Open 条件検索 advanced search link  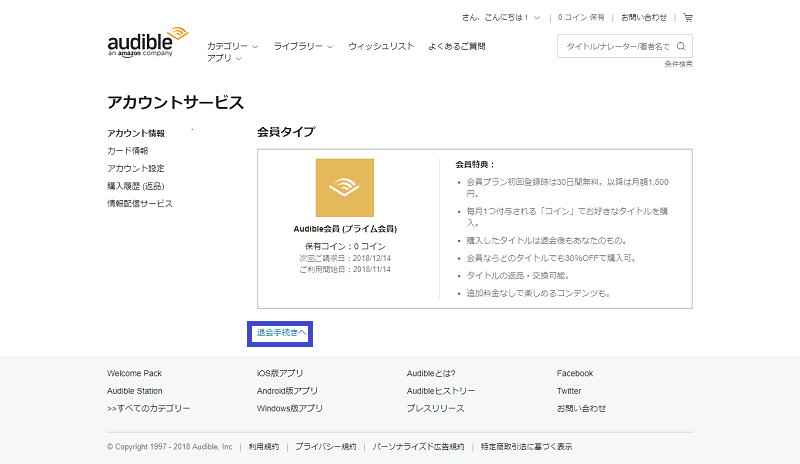(679, 64)
